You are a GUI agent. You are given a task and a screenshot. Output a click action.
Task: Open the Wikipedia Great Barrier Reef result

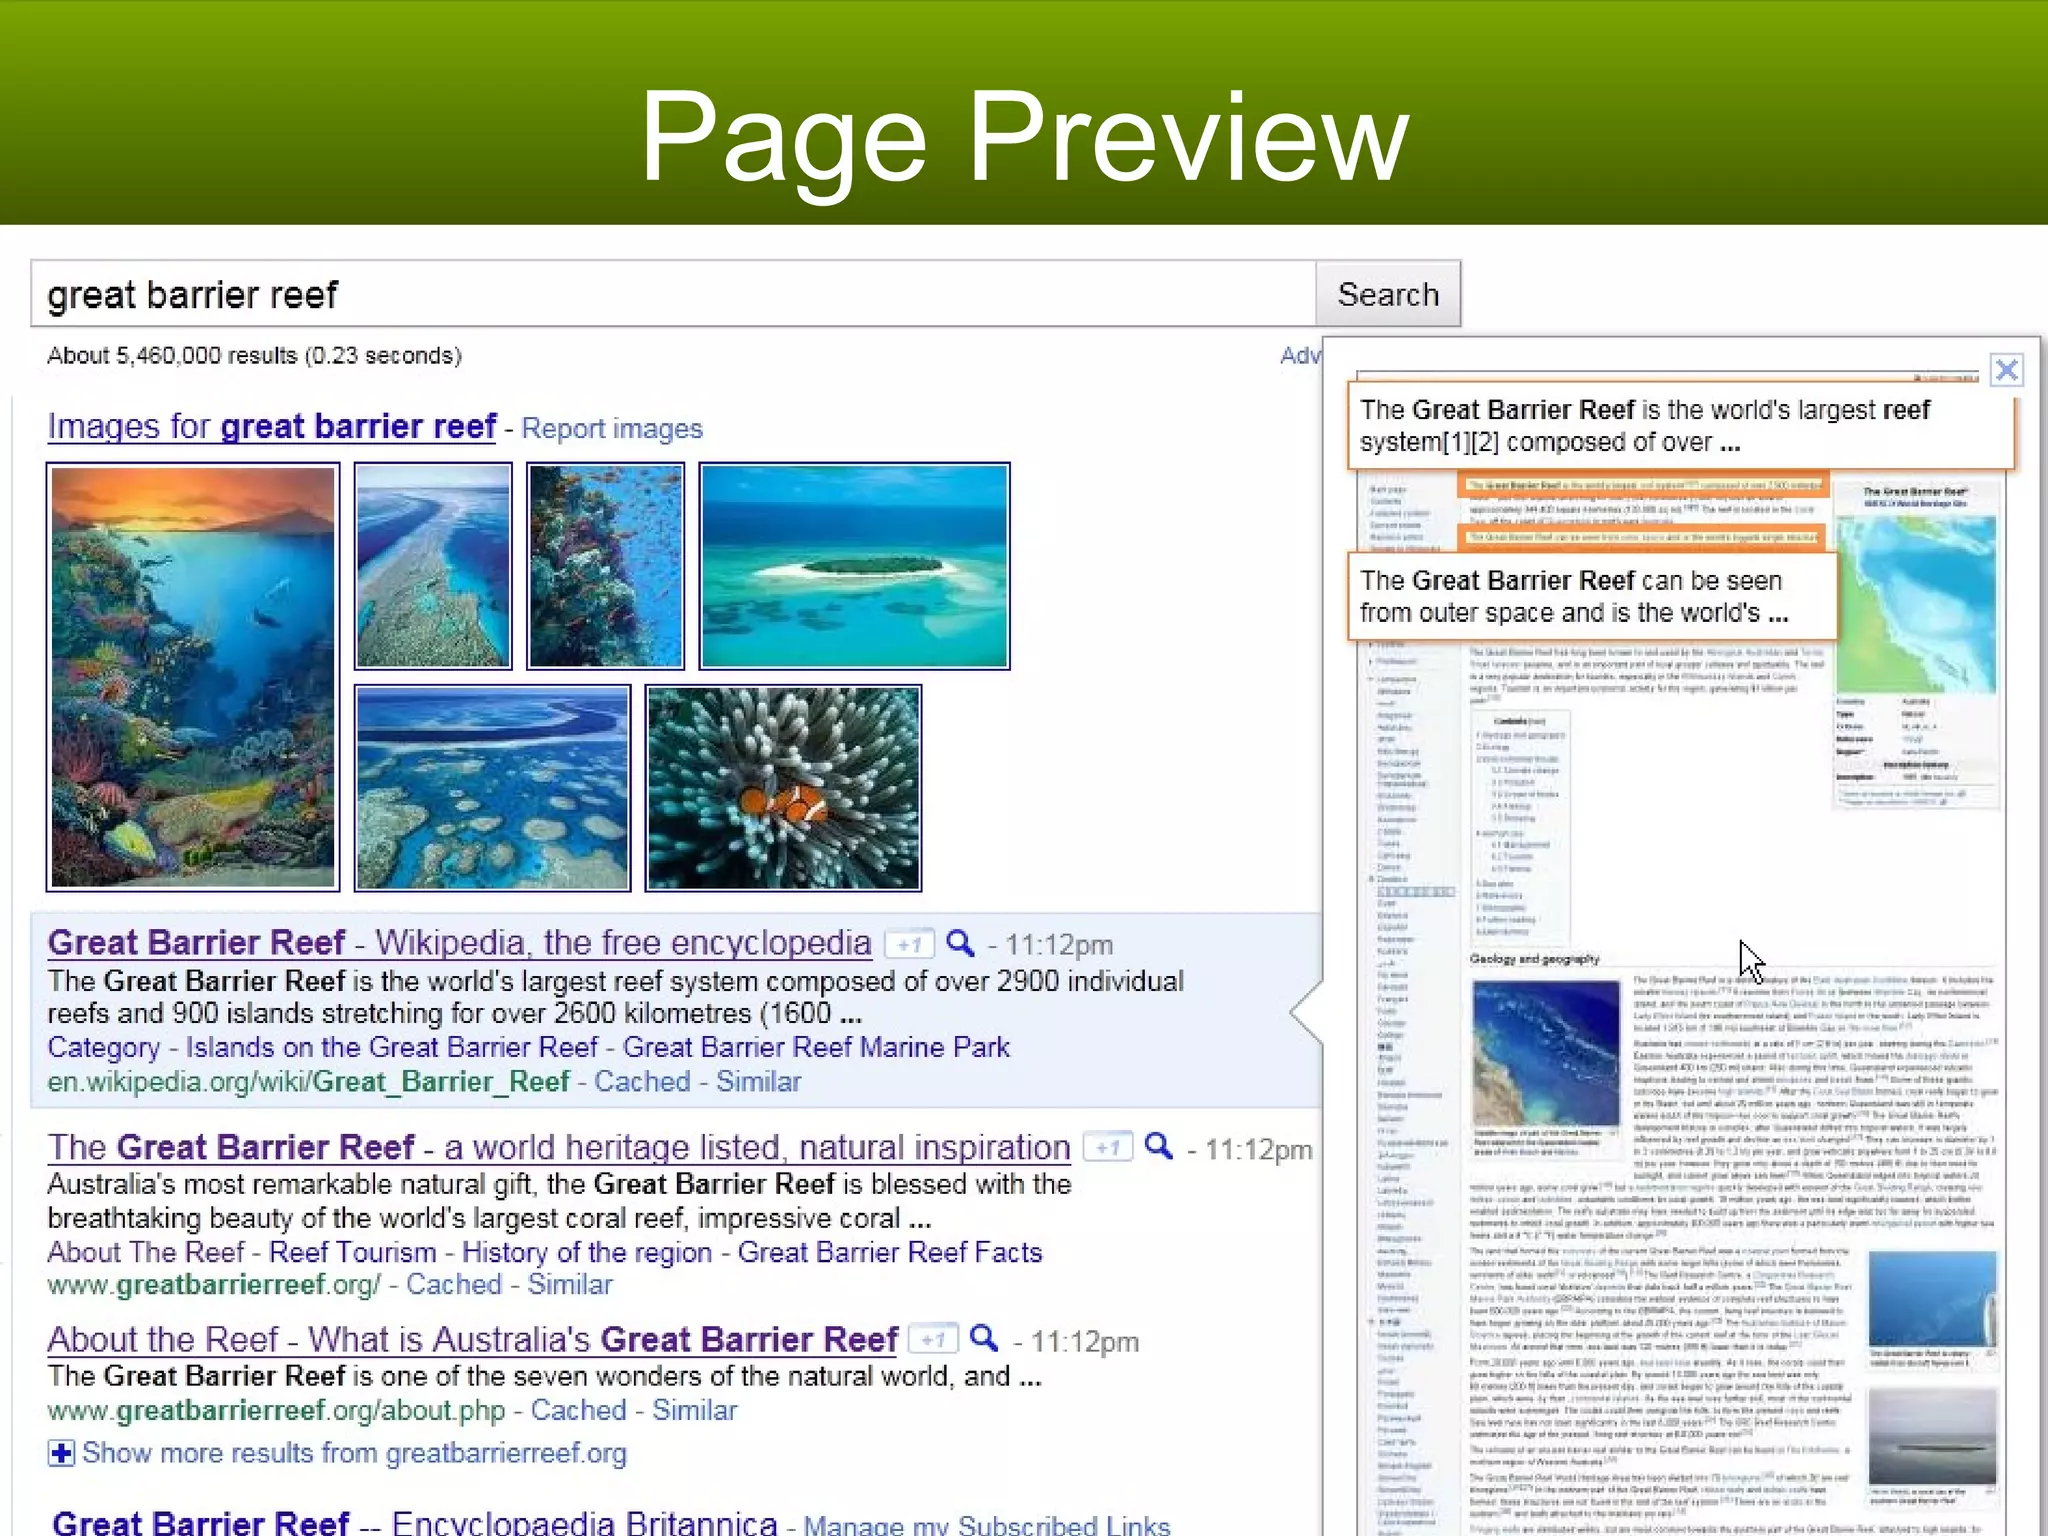pyautogui.click(x=459, y=943)
